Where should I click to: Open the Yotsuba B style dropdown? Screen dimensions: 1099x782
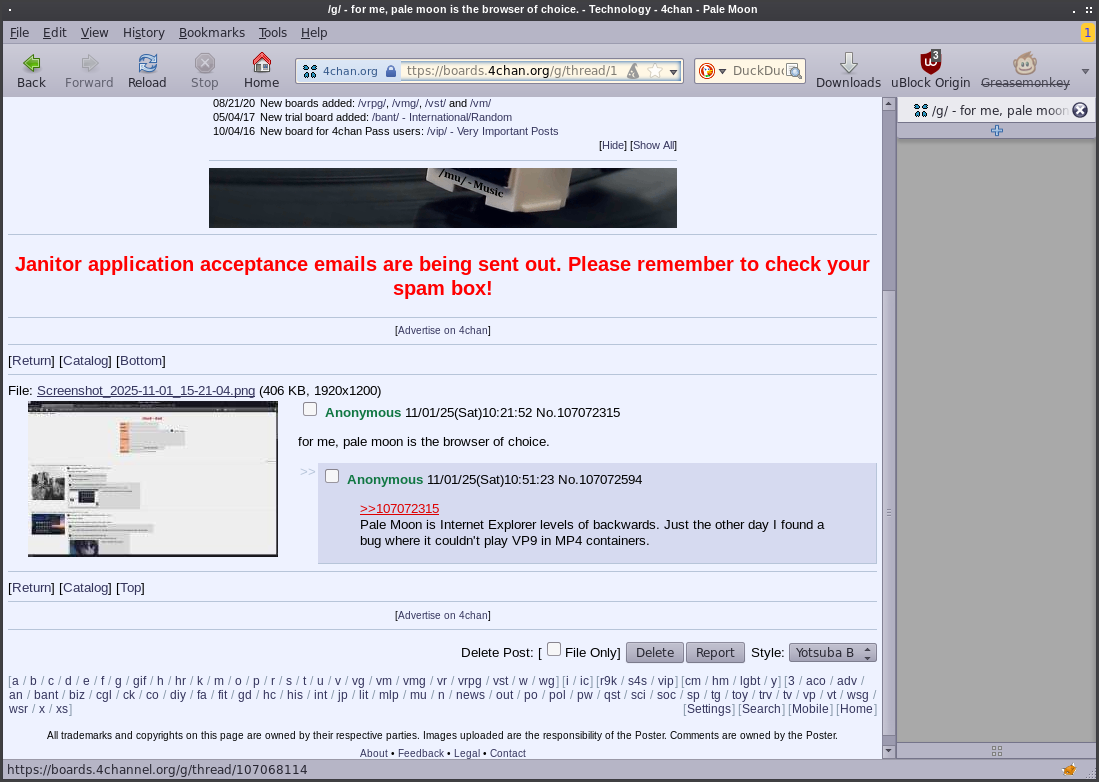point(833,652)
